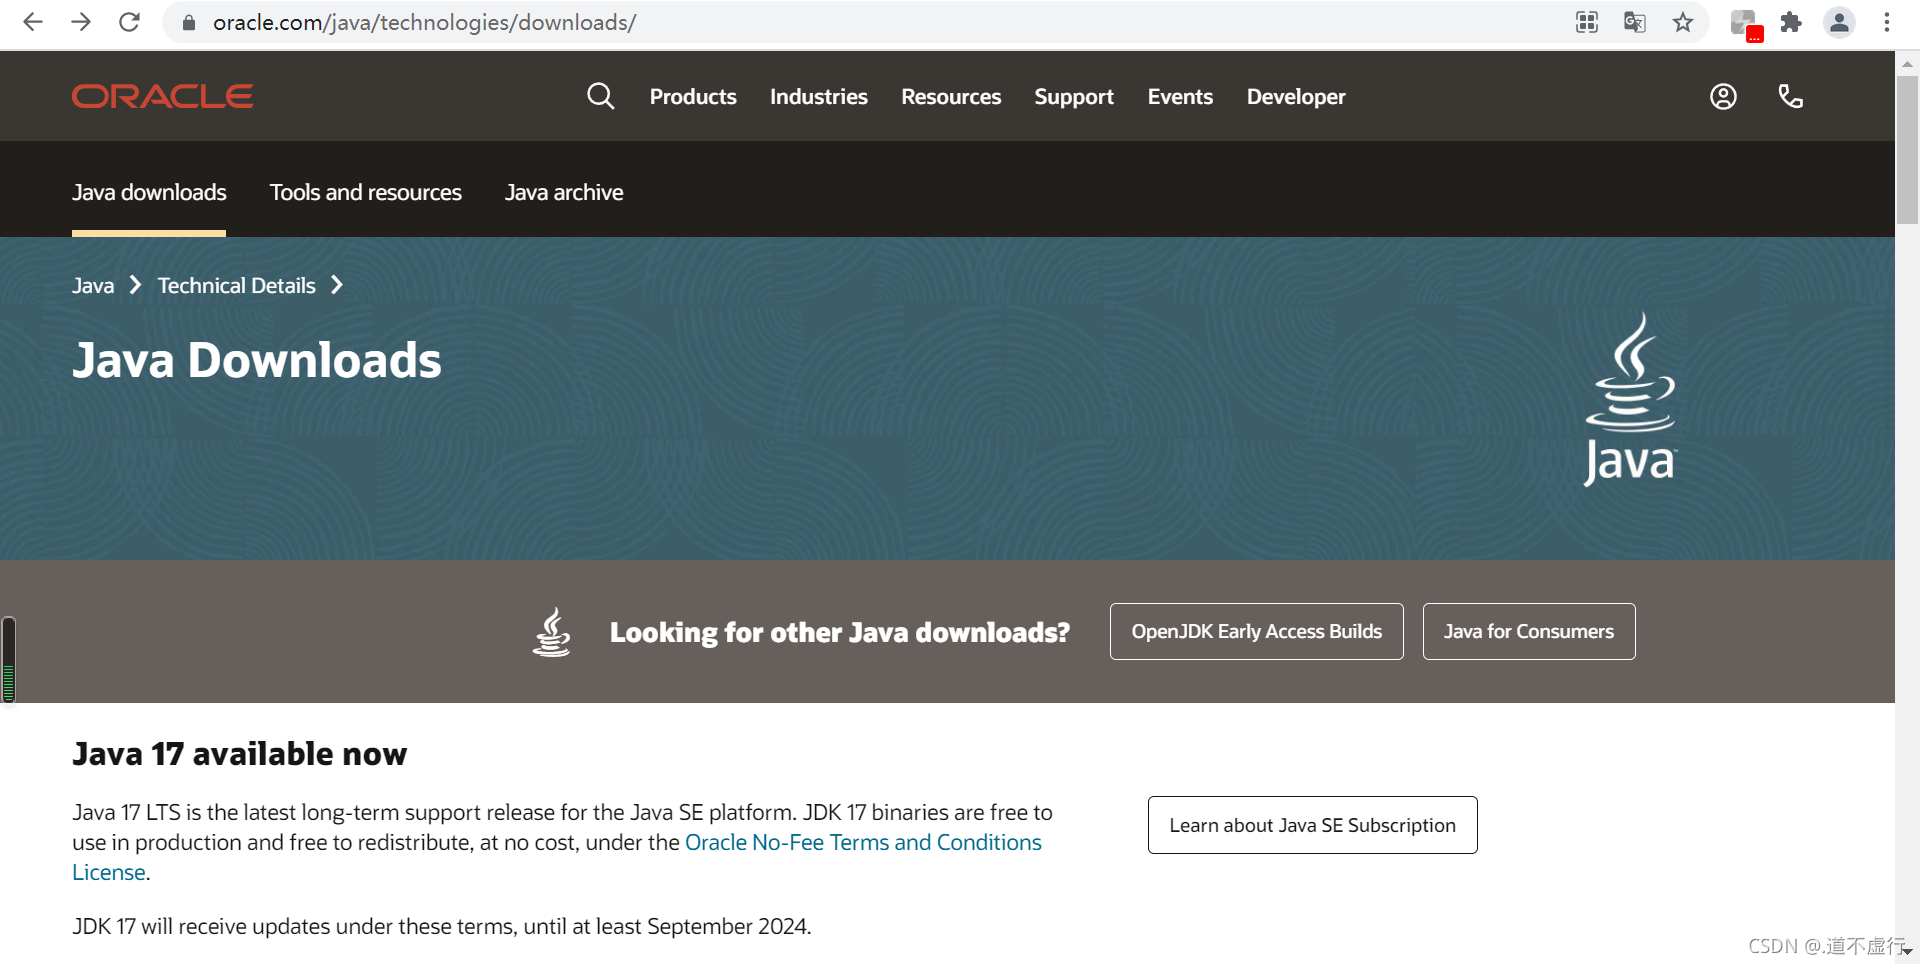1920x964 pixels.
Task: Click the scrollbar down arrow
Action: (x=1907, y=951)
